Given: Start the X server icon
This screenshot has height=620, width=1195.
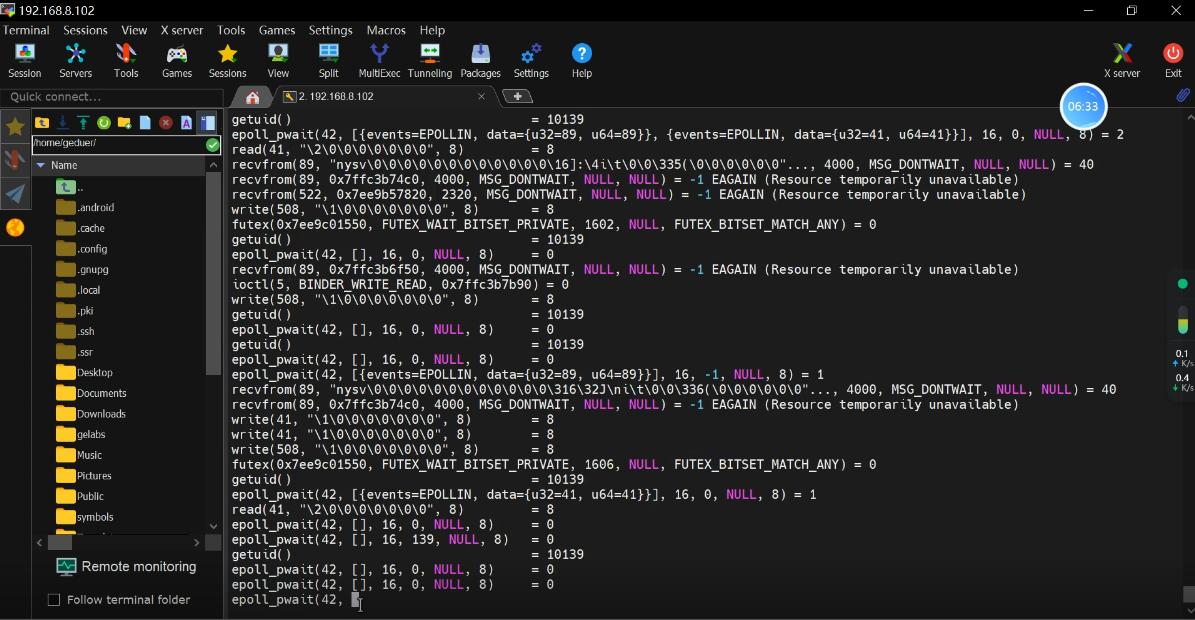Looking at the screenshot, I should (1122, 60).
